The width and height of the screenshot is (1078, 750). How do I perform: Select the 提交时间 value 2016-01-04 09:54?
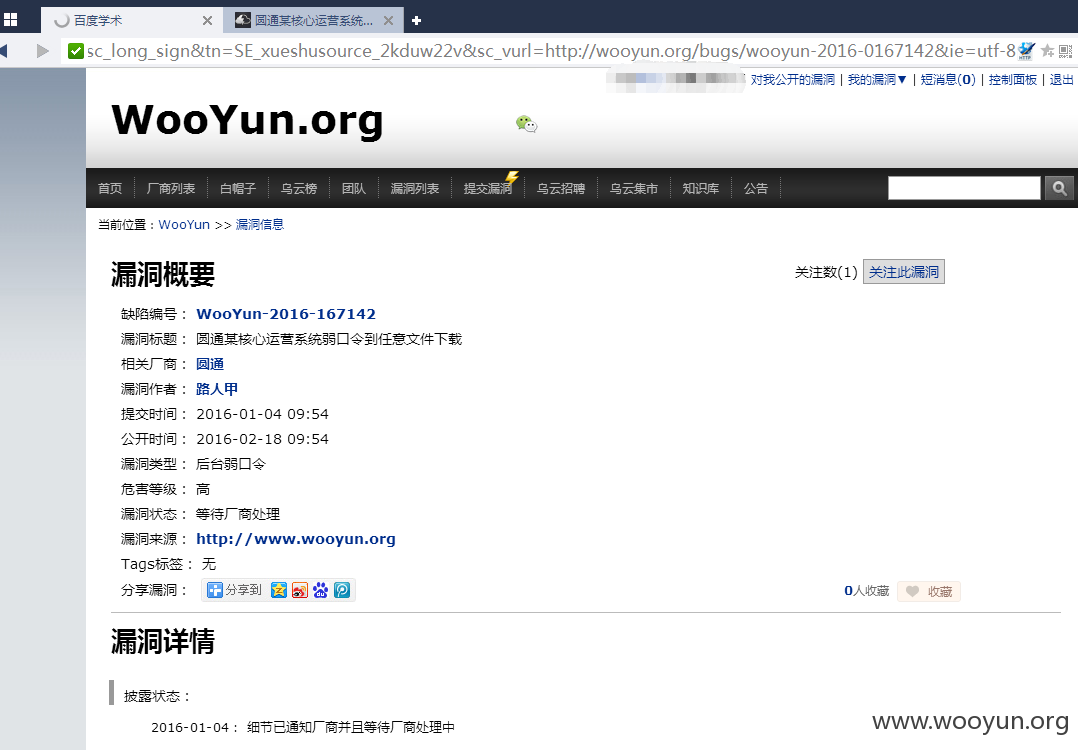coord(263,415)
